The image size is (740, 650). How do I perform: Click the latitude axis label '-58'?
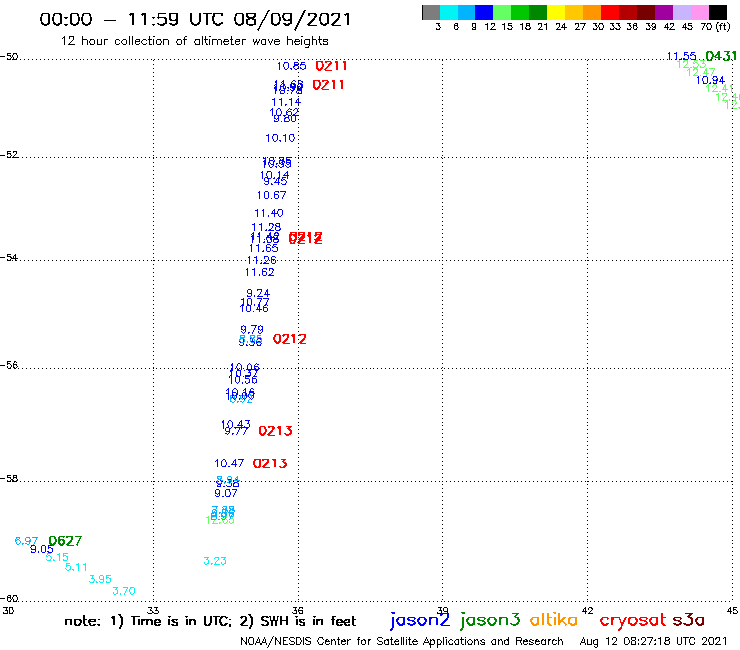click(9, 479)
